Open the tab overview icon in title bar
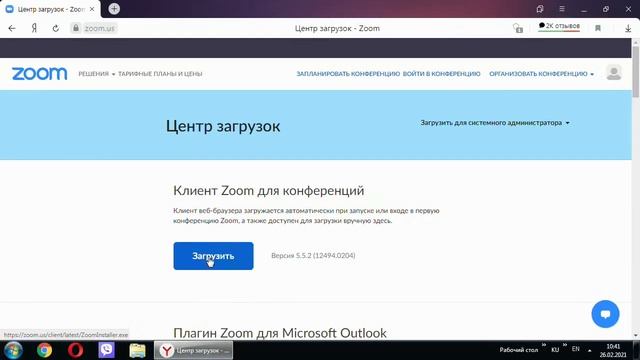The width and height of the screenshot is (640, 360). click(540, 9)
